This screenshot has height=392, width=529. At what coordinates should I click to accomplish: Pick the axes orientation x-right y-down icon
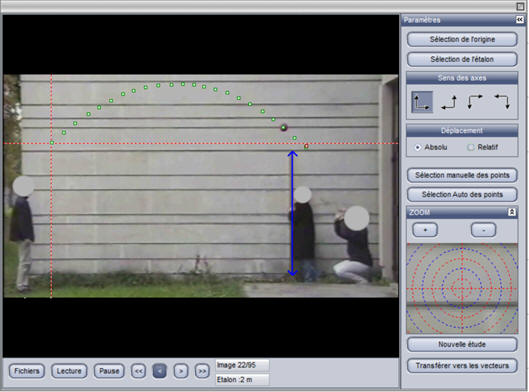click(x=475, y=102)
